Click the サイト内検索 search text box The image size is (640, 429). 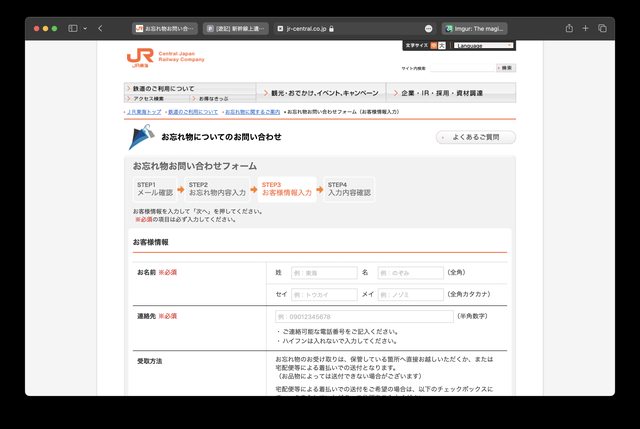[x=460, y=68]
